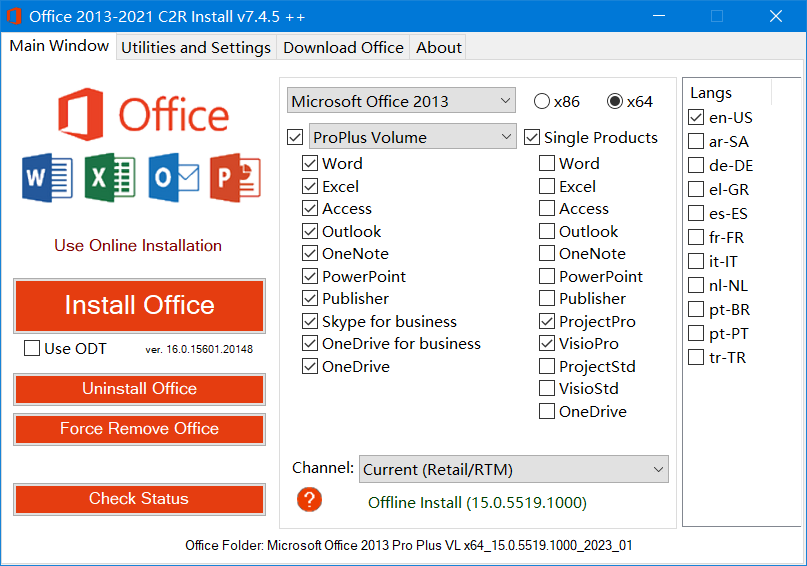
Task: Toggle the ProPlus Volume suite checkbox
Action: [x=295, y=137]
